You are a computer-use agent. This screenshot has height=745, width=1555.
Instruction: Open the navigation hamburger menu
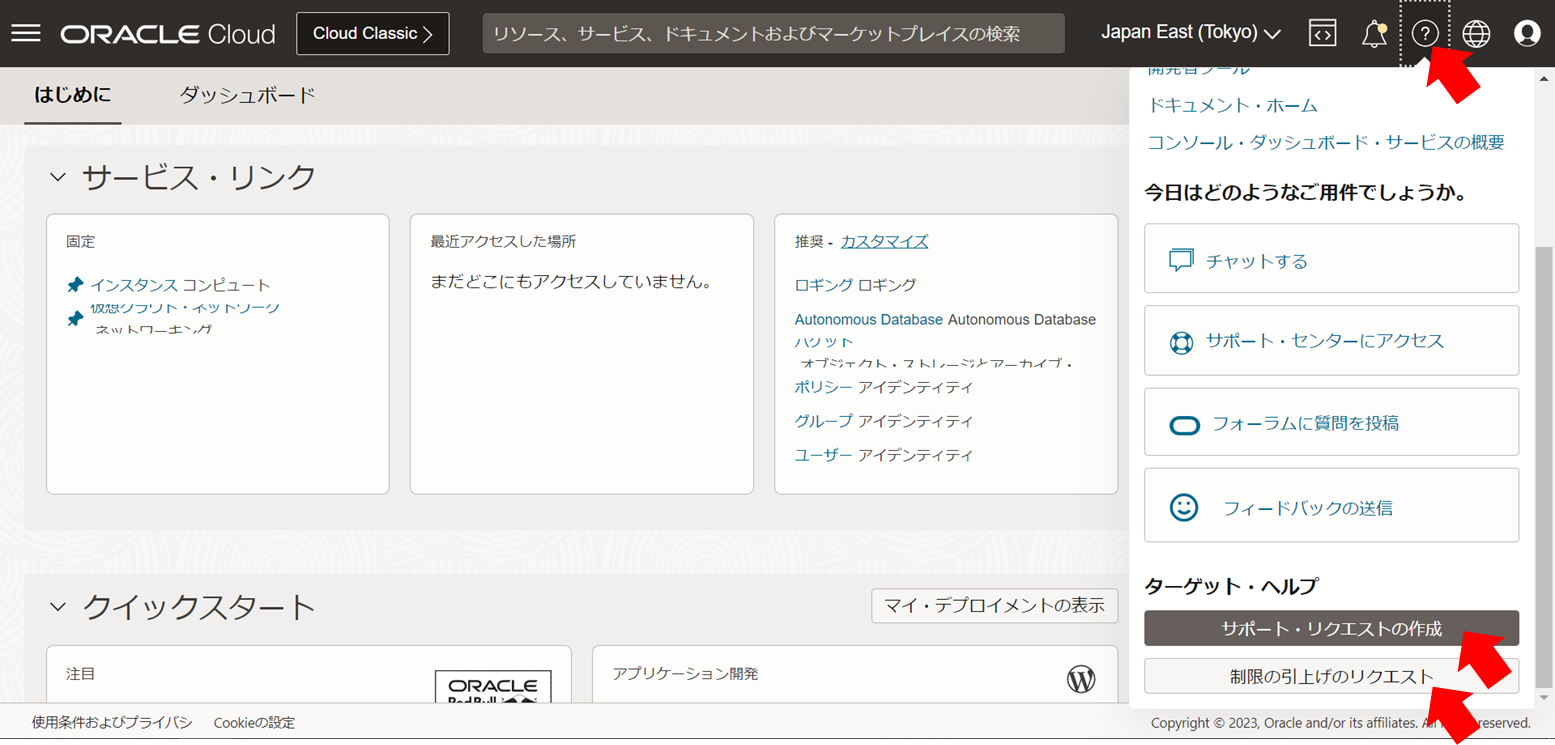25,32
